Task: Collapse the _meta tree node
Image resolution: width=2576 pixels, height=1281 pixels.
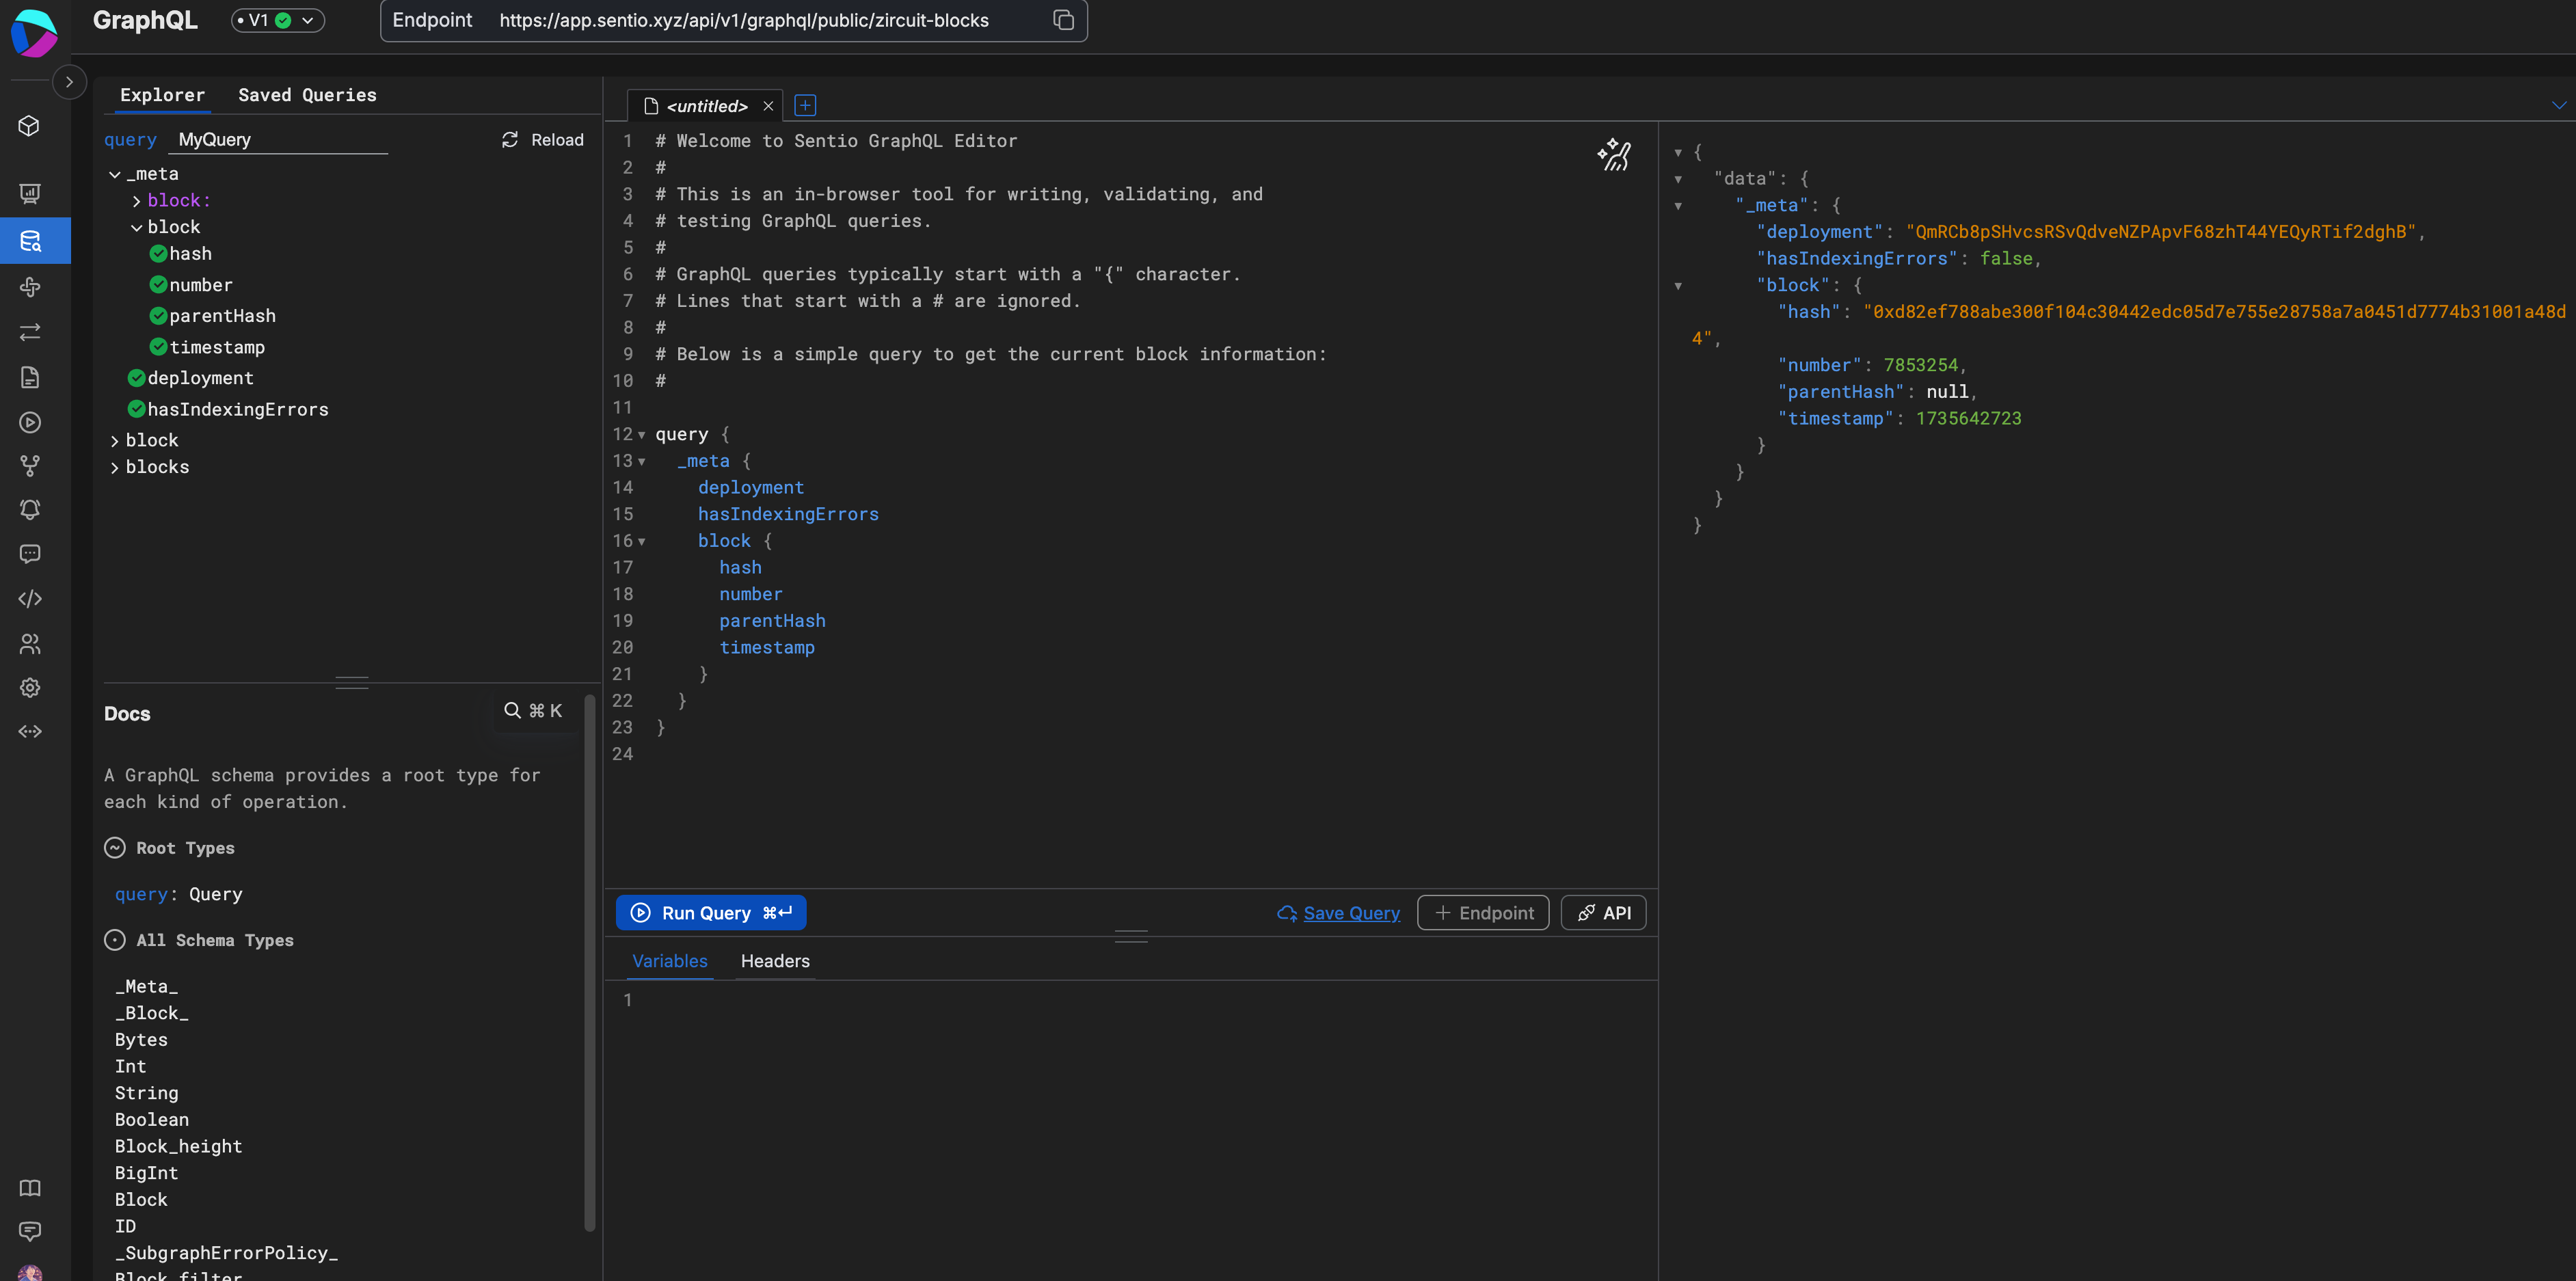Action: (x=115, y=175)
